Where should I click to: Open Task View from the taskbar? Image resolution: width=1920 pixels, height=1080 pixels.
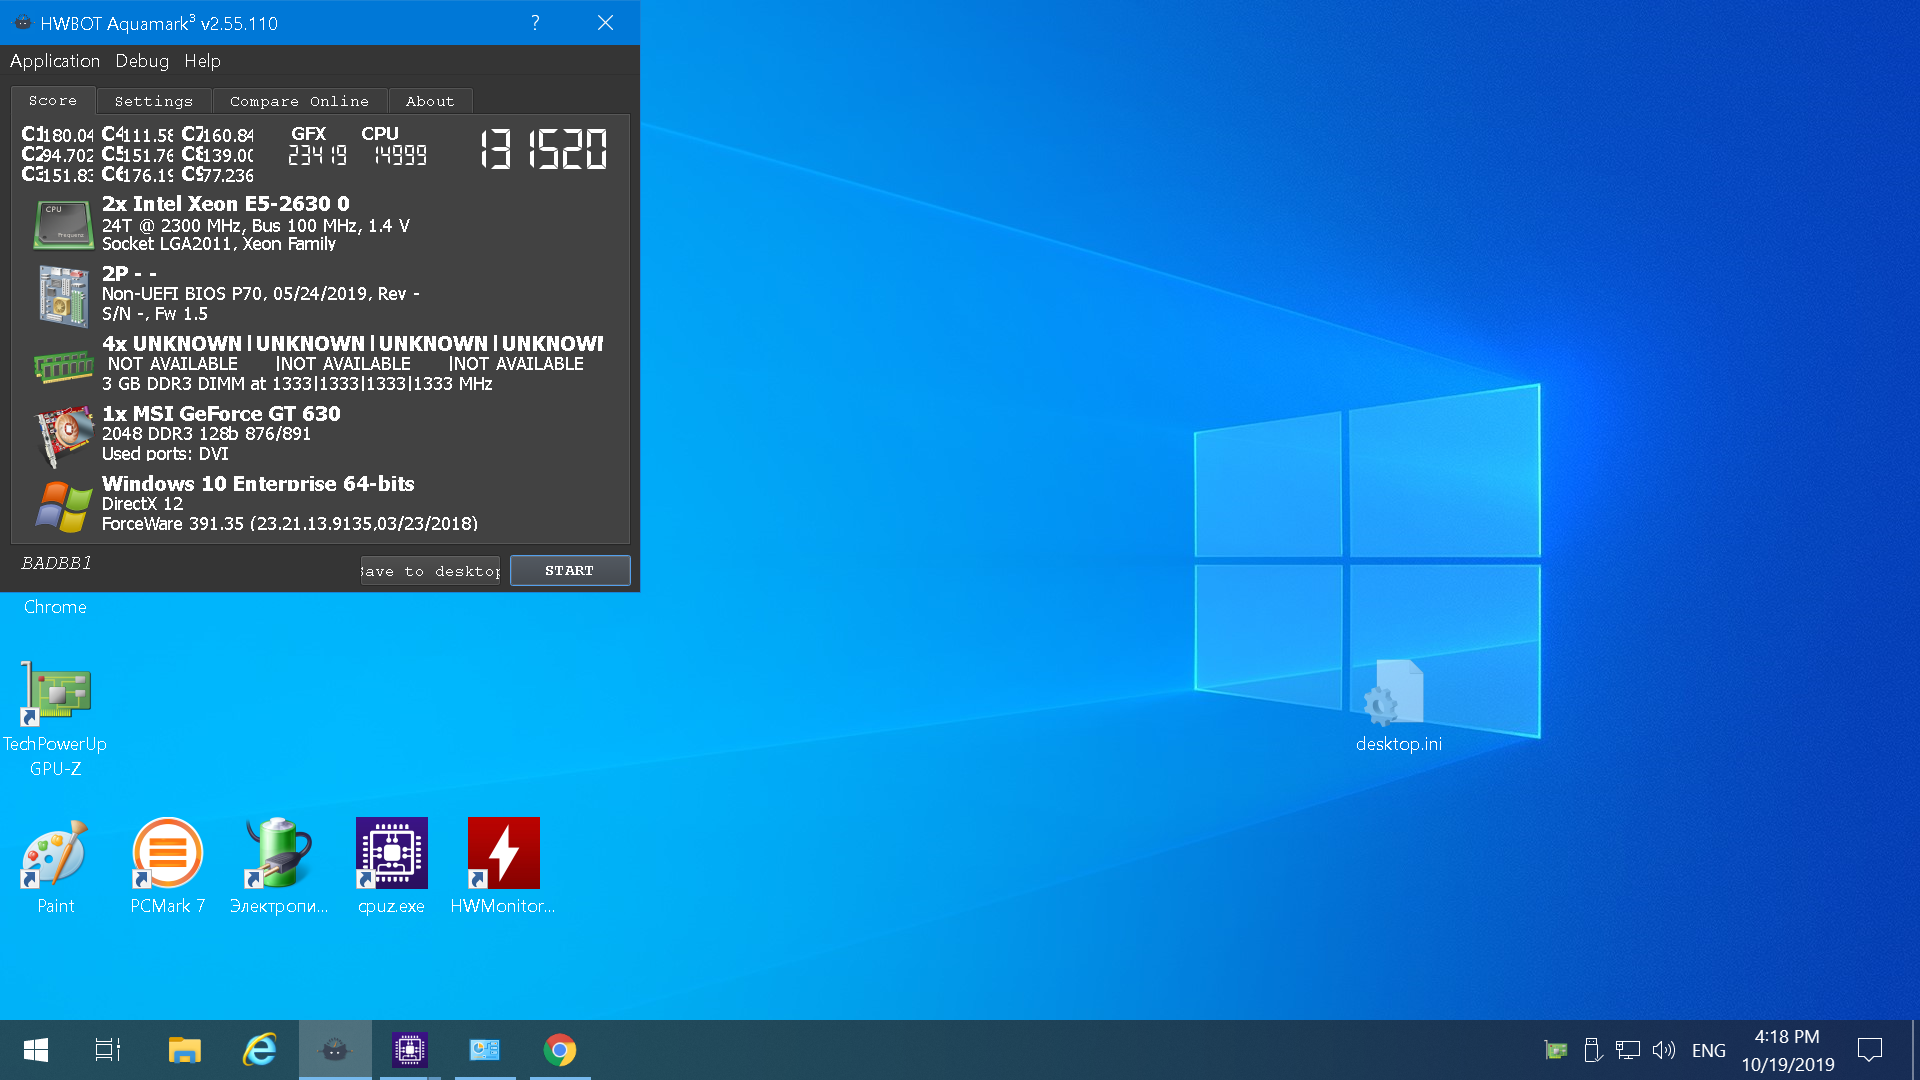pos(108,1050)
